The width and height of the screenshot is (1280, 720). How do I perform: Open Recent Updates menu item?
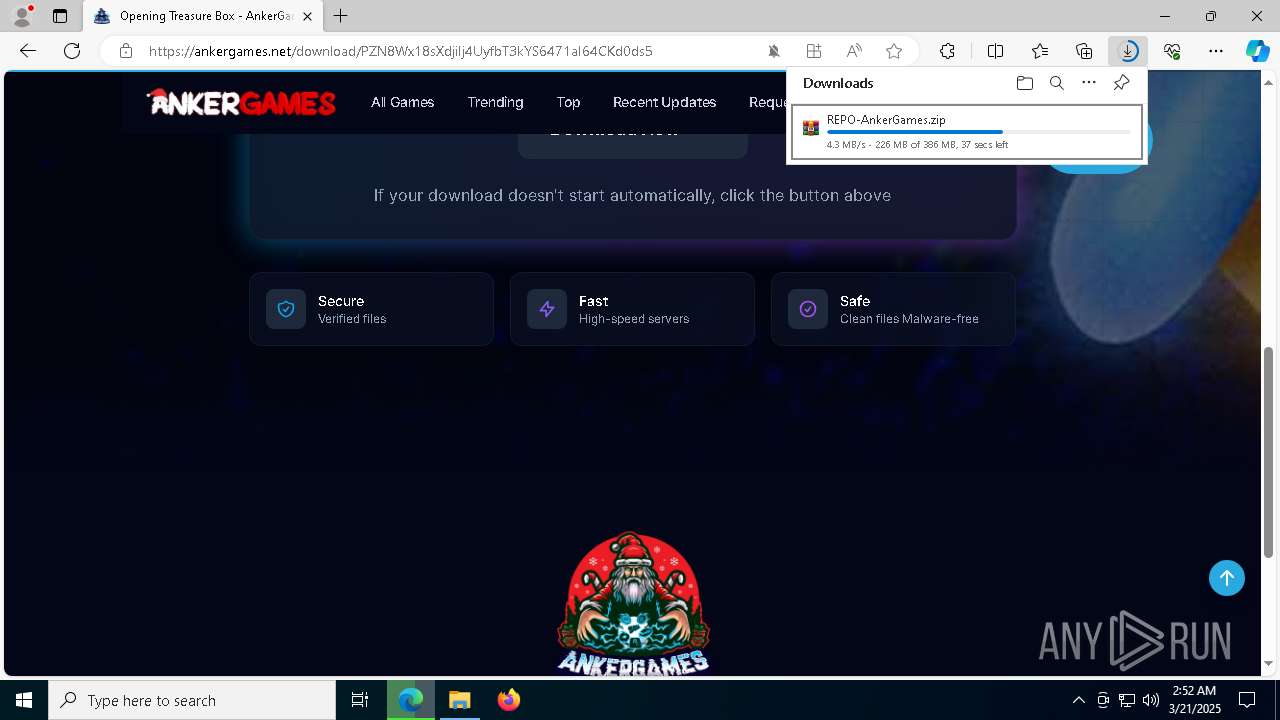tap(664, 102)
